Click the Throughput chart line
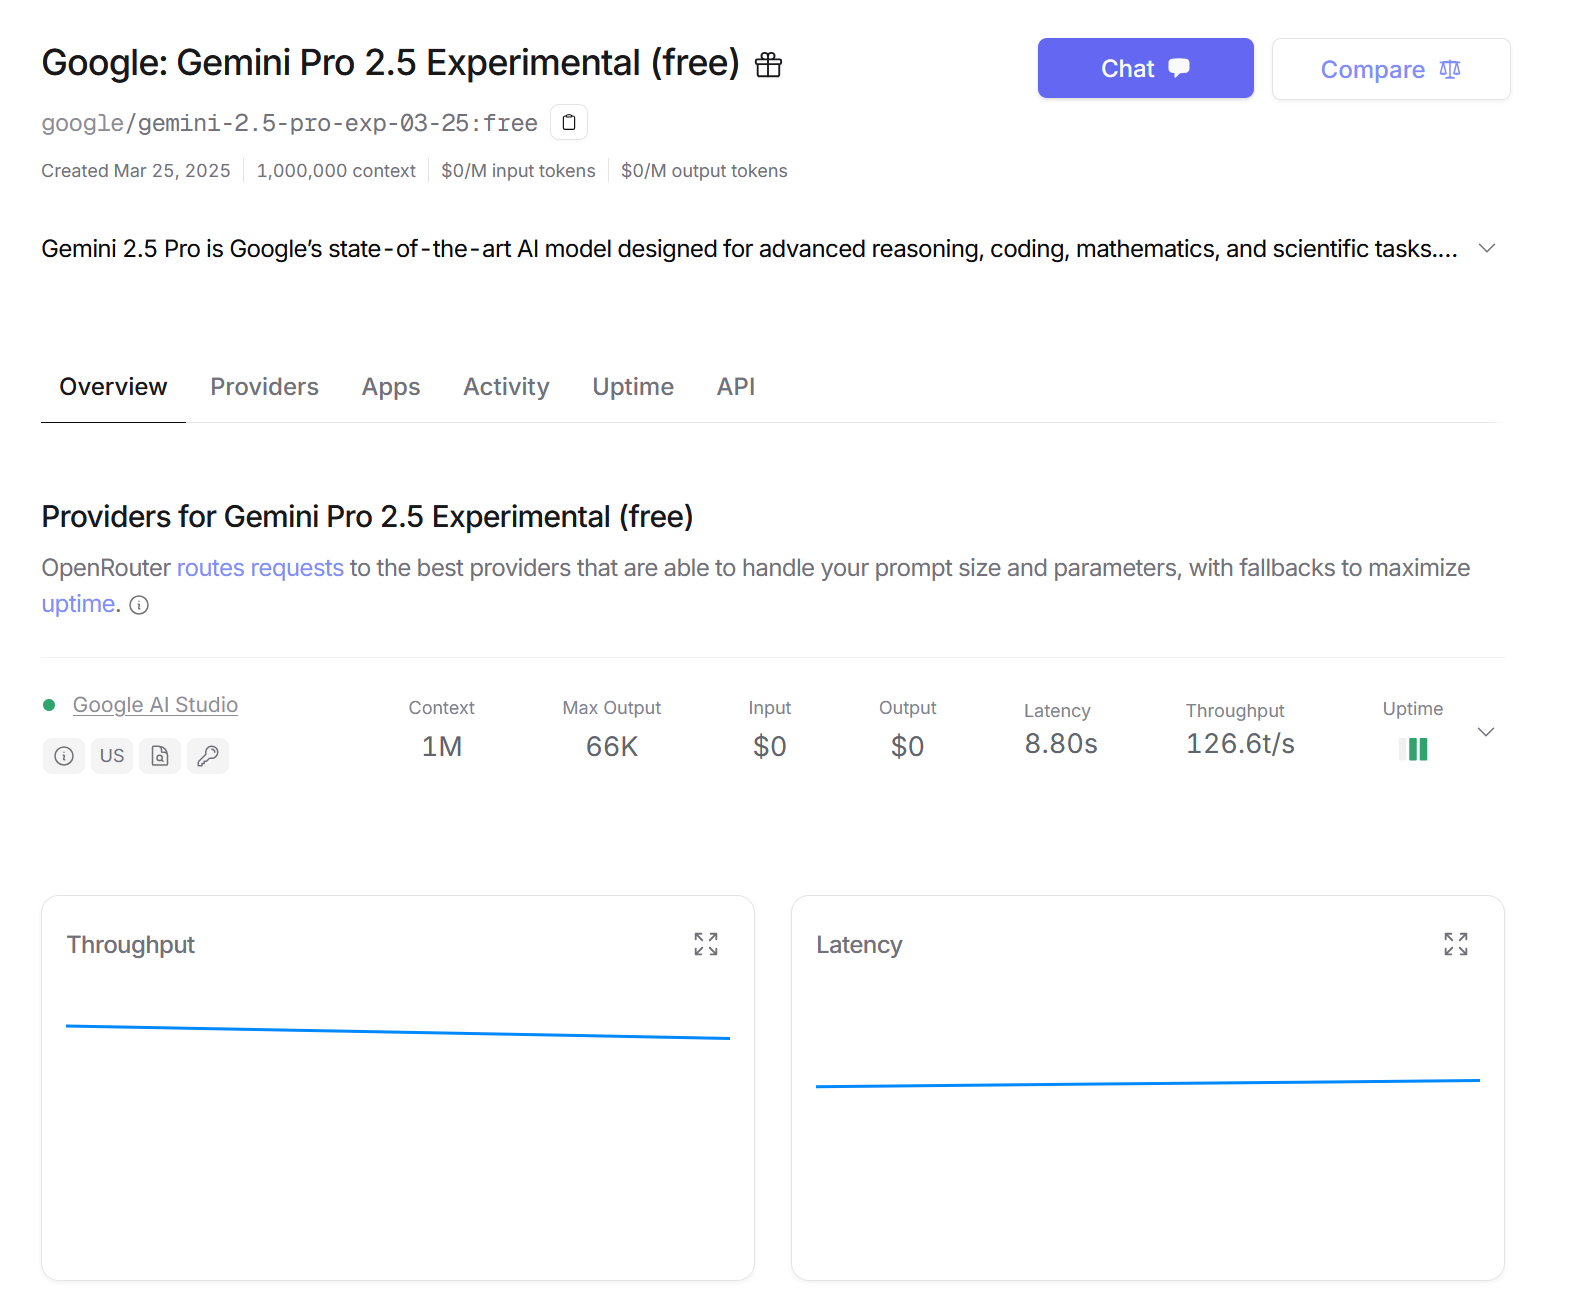Viewport: 1581px width, 1289px height. [x=398, y=1032]
